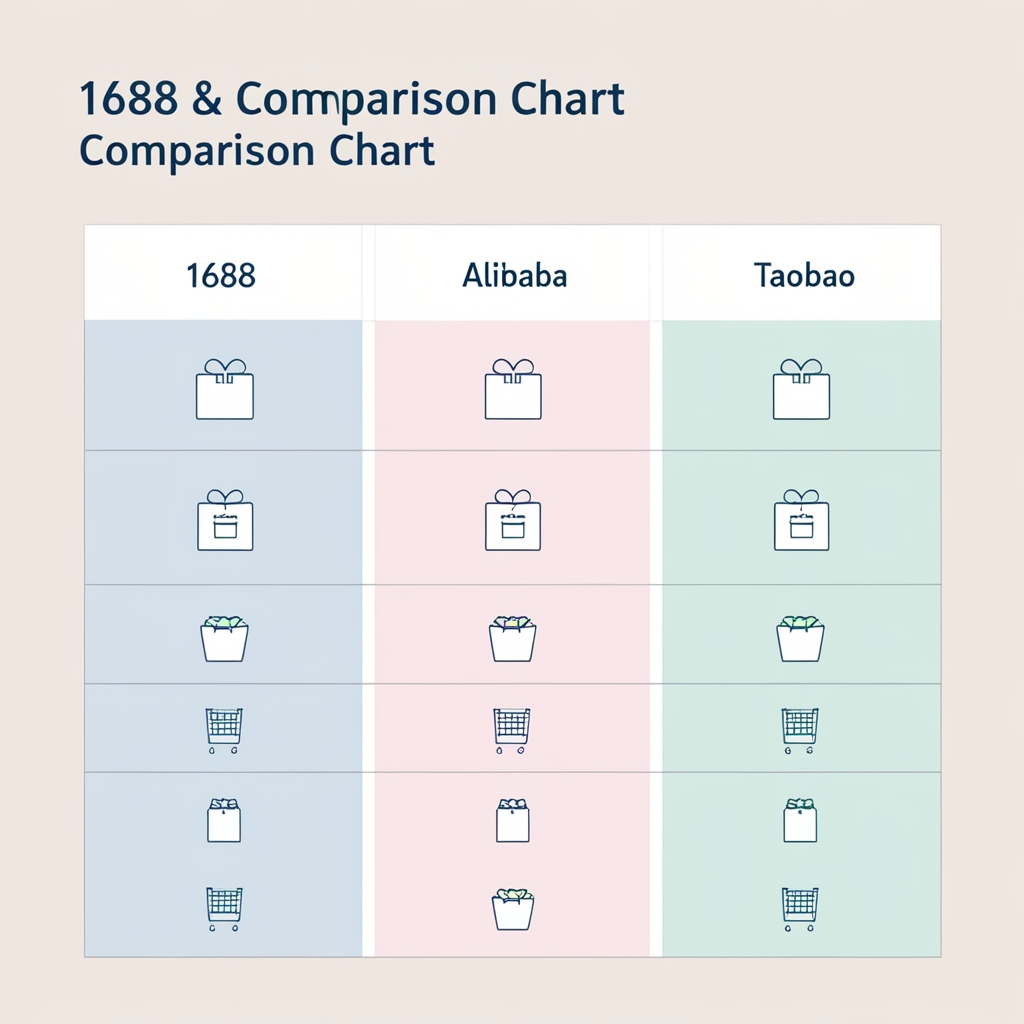
Task: Click the third-row grocery basket icon under 1688
Action: click(x=225, y=638)
